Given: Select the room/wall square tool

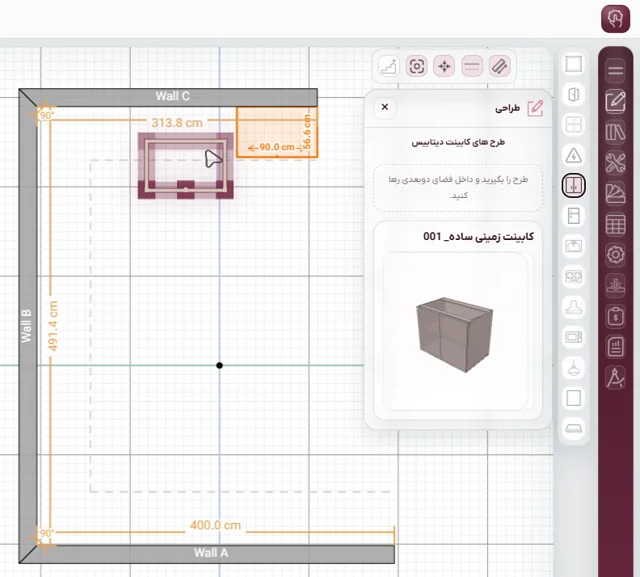Looking at the screenshot, I should 573,64.
